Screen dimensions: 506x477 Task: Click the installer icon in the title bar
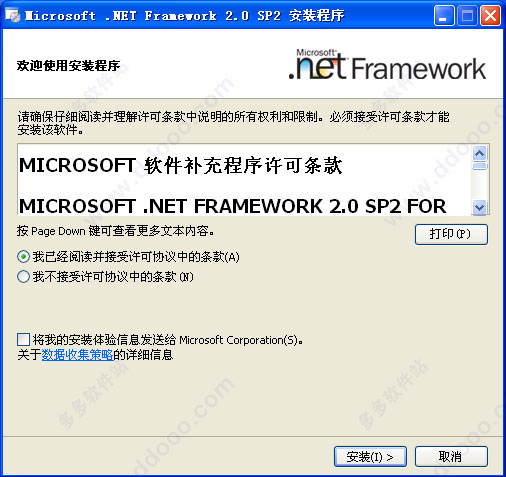(x=13, y=16)
